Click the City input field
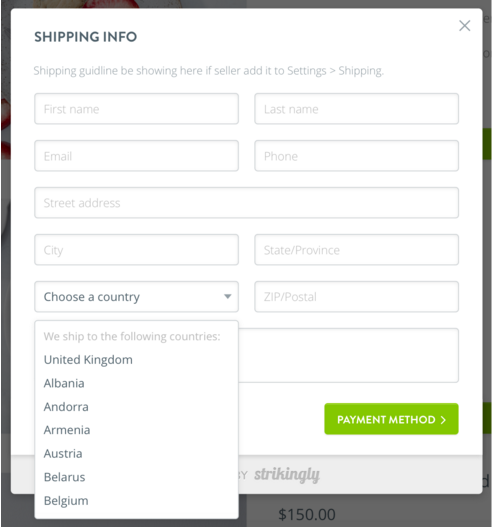 coord(136,250)
